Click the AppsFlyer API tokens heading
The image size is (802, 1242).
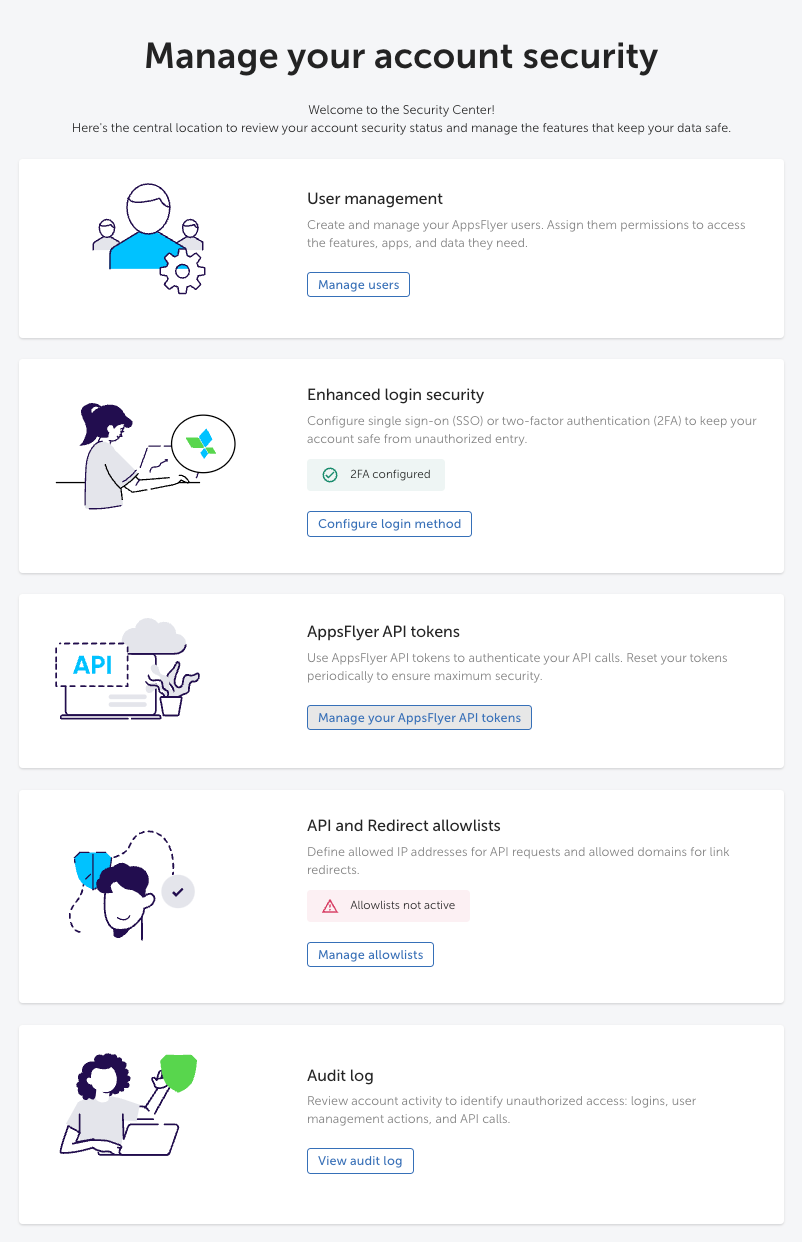tap(384, 631)
